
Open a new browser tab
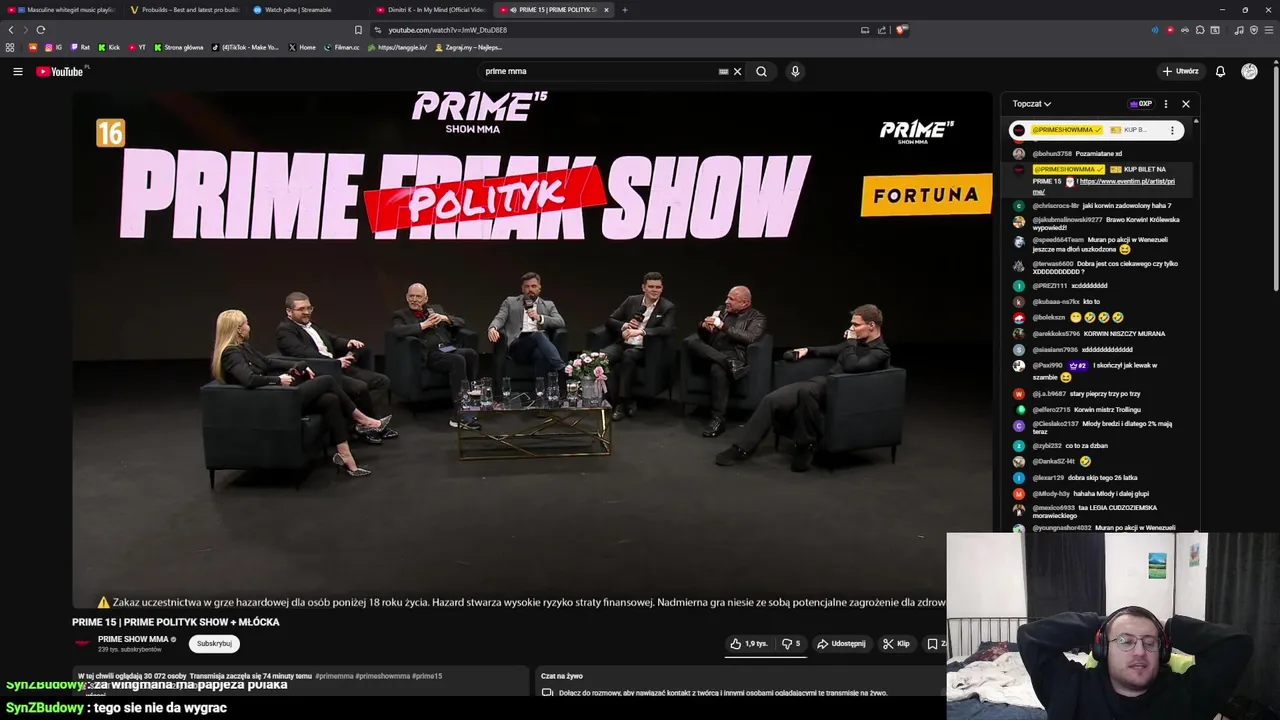click(x=625, y=10)
